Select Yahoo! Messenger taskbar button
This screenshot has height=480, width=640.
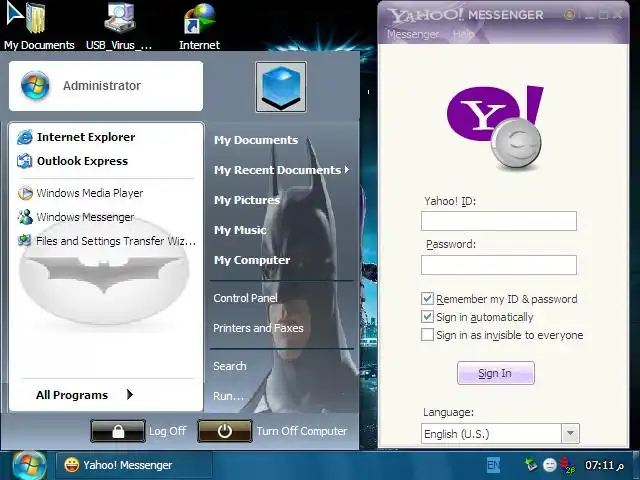(134, 465)
